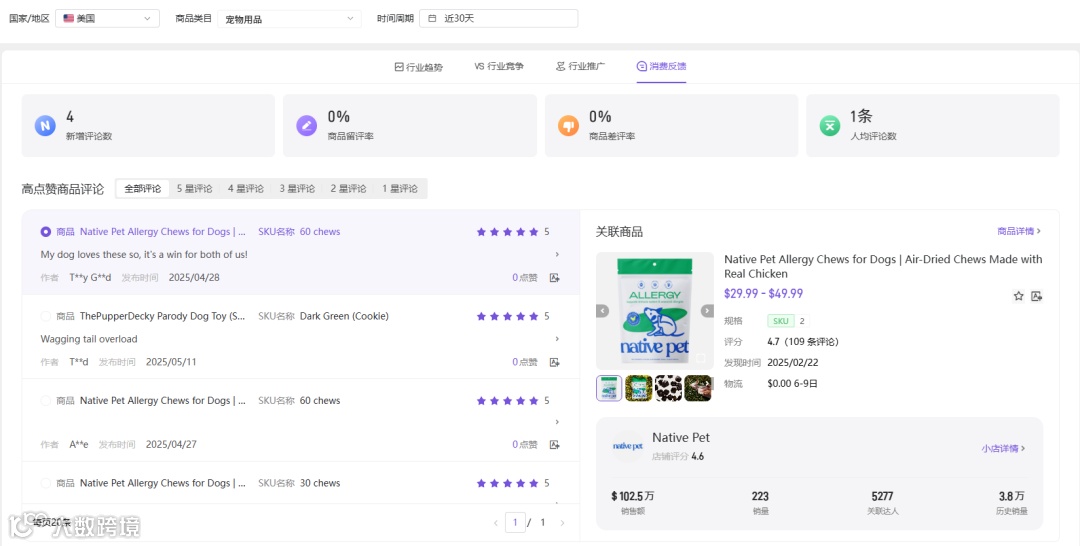Viewport: 1080px width, 546px height.
Task: Click 0点赞 on the 2025/04/28 review
Action: pyautogui.click(x=525, y=278)
